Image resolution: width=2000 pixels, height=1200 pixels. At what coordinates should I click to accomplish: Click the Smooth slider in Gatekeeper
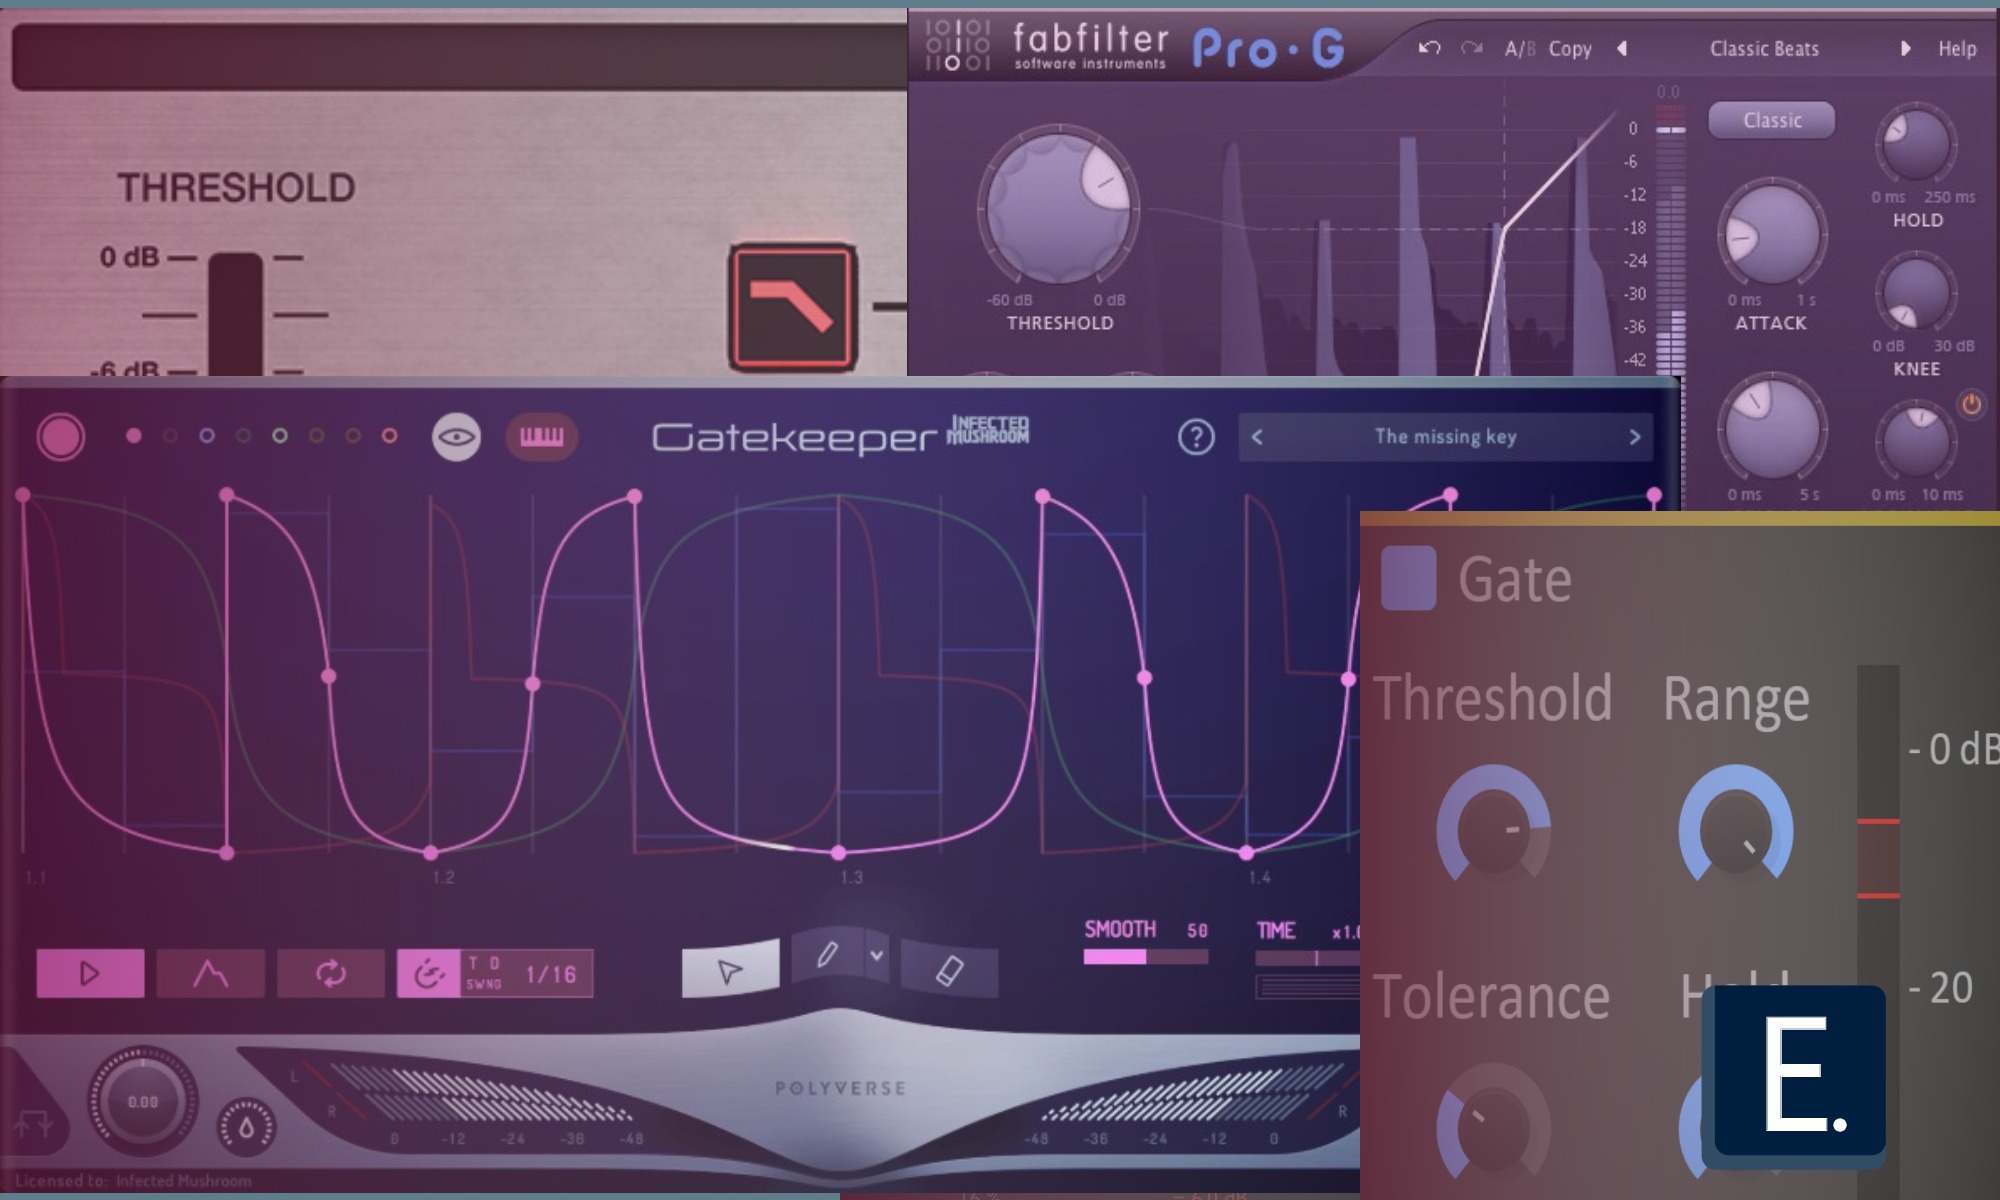(x=1146, y=957)
